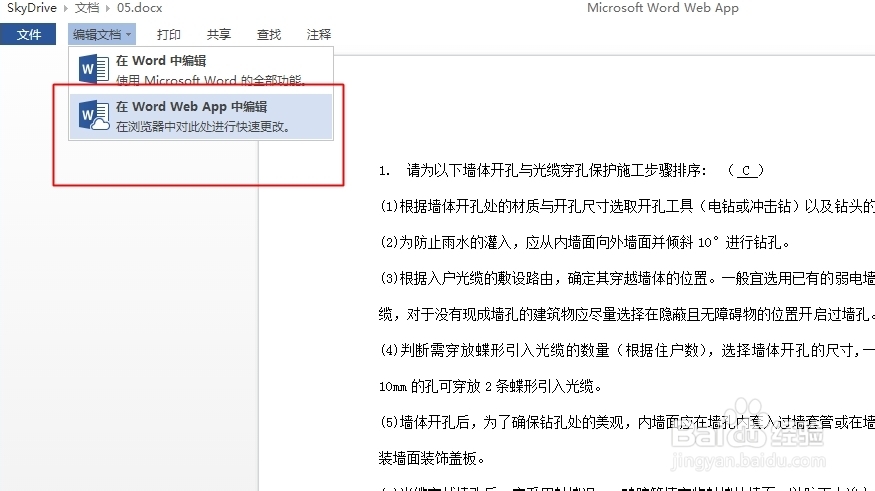
Task: Open the 注释 menu item
Action: pyautogui.click(x=319, y=35)
